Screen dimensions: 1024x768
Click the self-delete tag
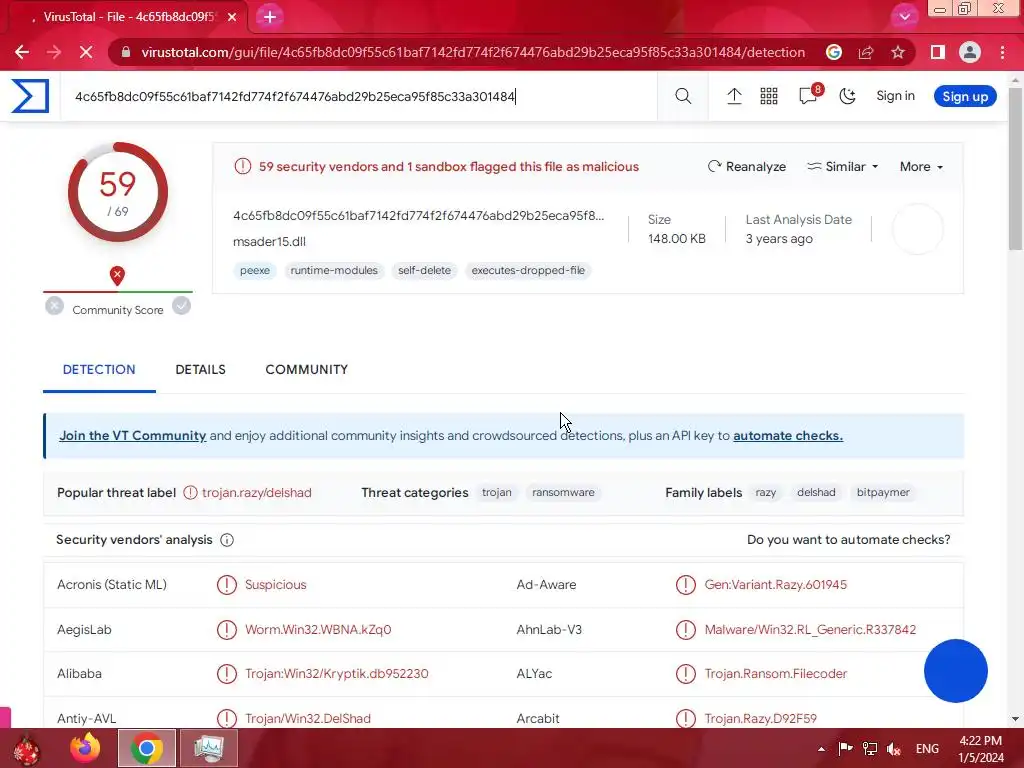tap(424, 270)
